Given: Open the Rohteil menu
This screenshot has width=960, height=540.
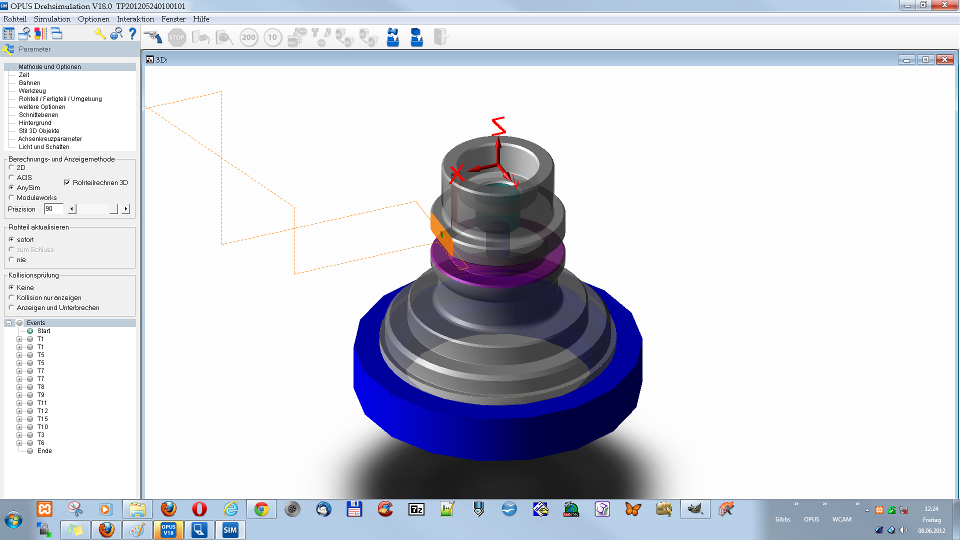Looking at the screenshot, I should tap(15, 19).
